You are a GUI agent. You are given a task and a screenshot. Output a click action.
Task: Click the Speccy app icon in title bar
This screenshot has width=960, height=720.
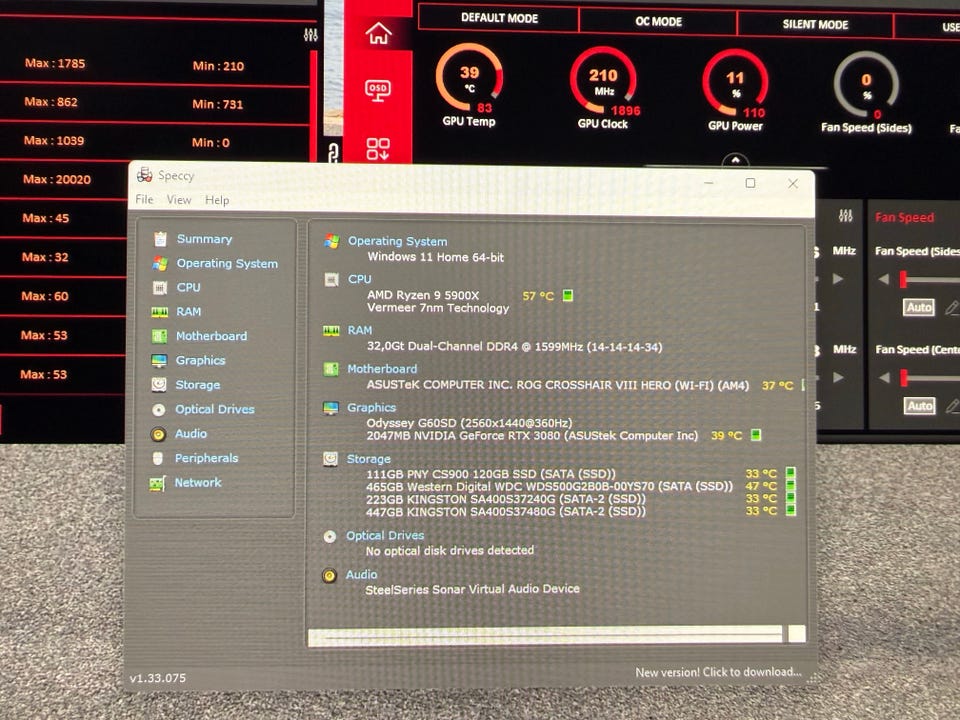pos(144,175)
